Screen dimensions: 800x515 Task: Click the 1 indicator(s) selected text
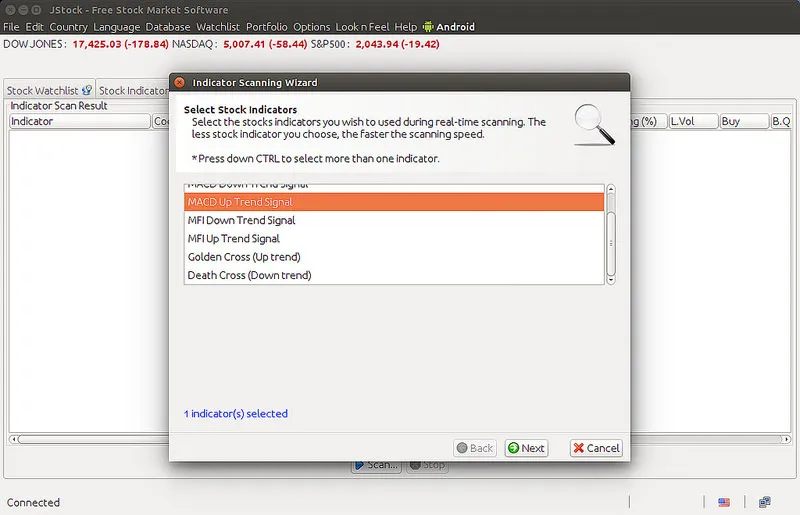(x=236, y=413)
